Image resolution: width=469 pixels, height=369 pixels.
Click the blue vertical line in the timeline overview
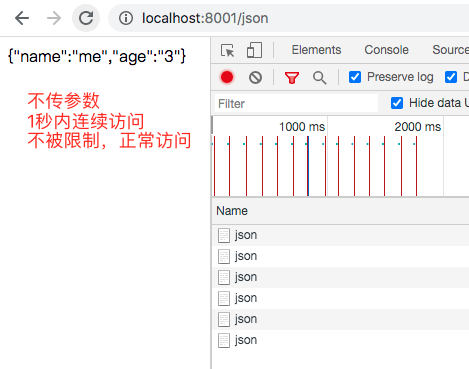pyautogui.click(x=308, y=166)
